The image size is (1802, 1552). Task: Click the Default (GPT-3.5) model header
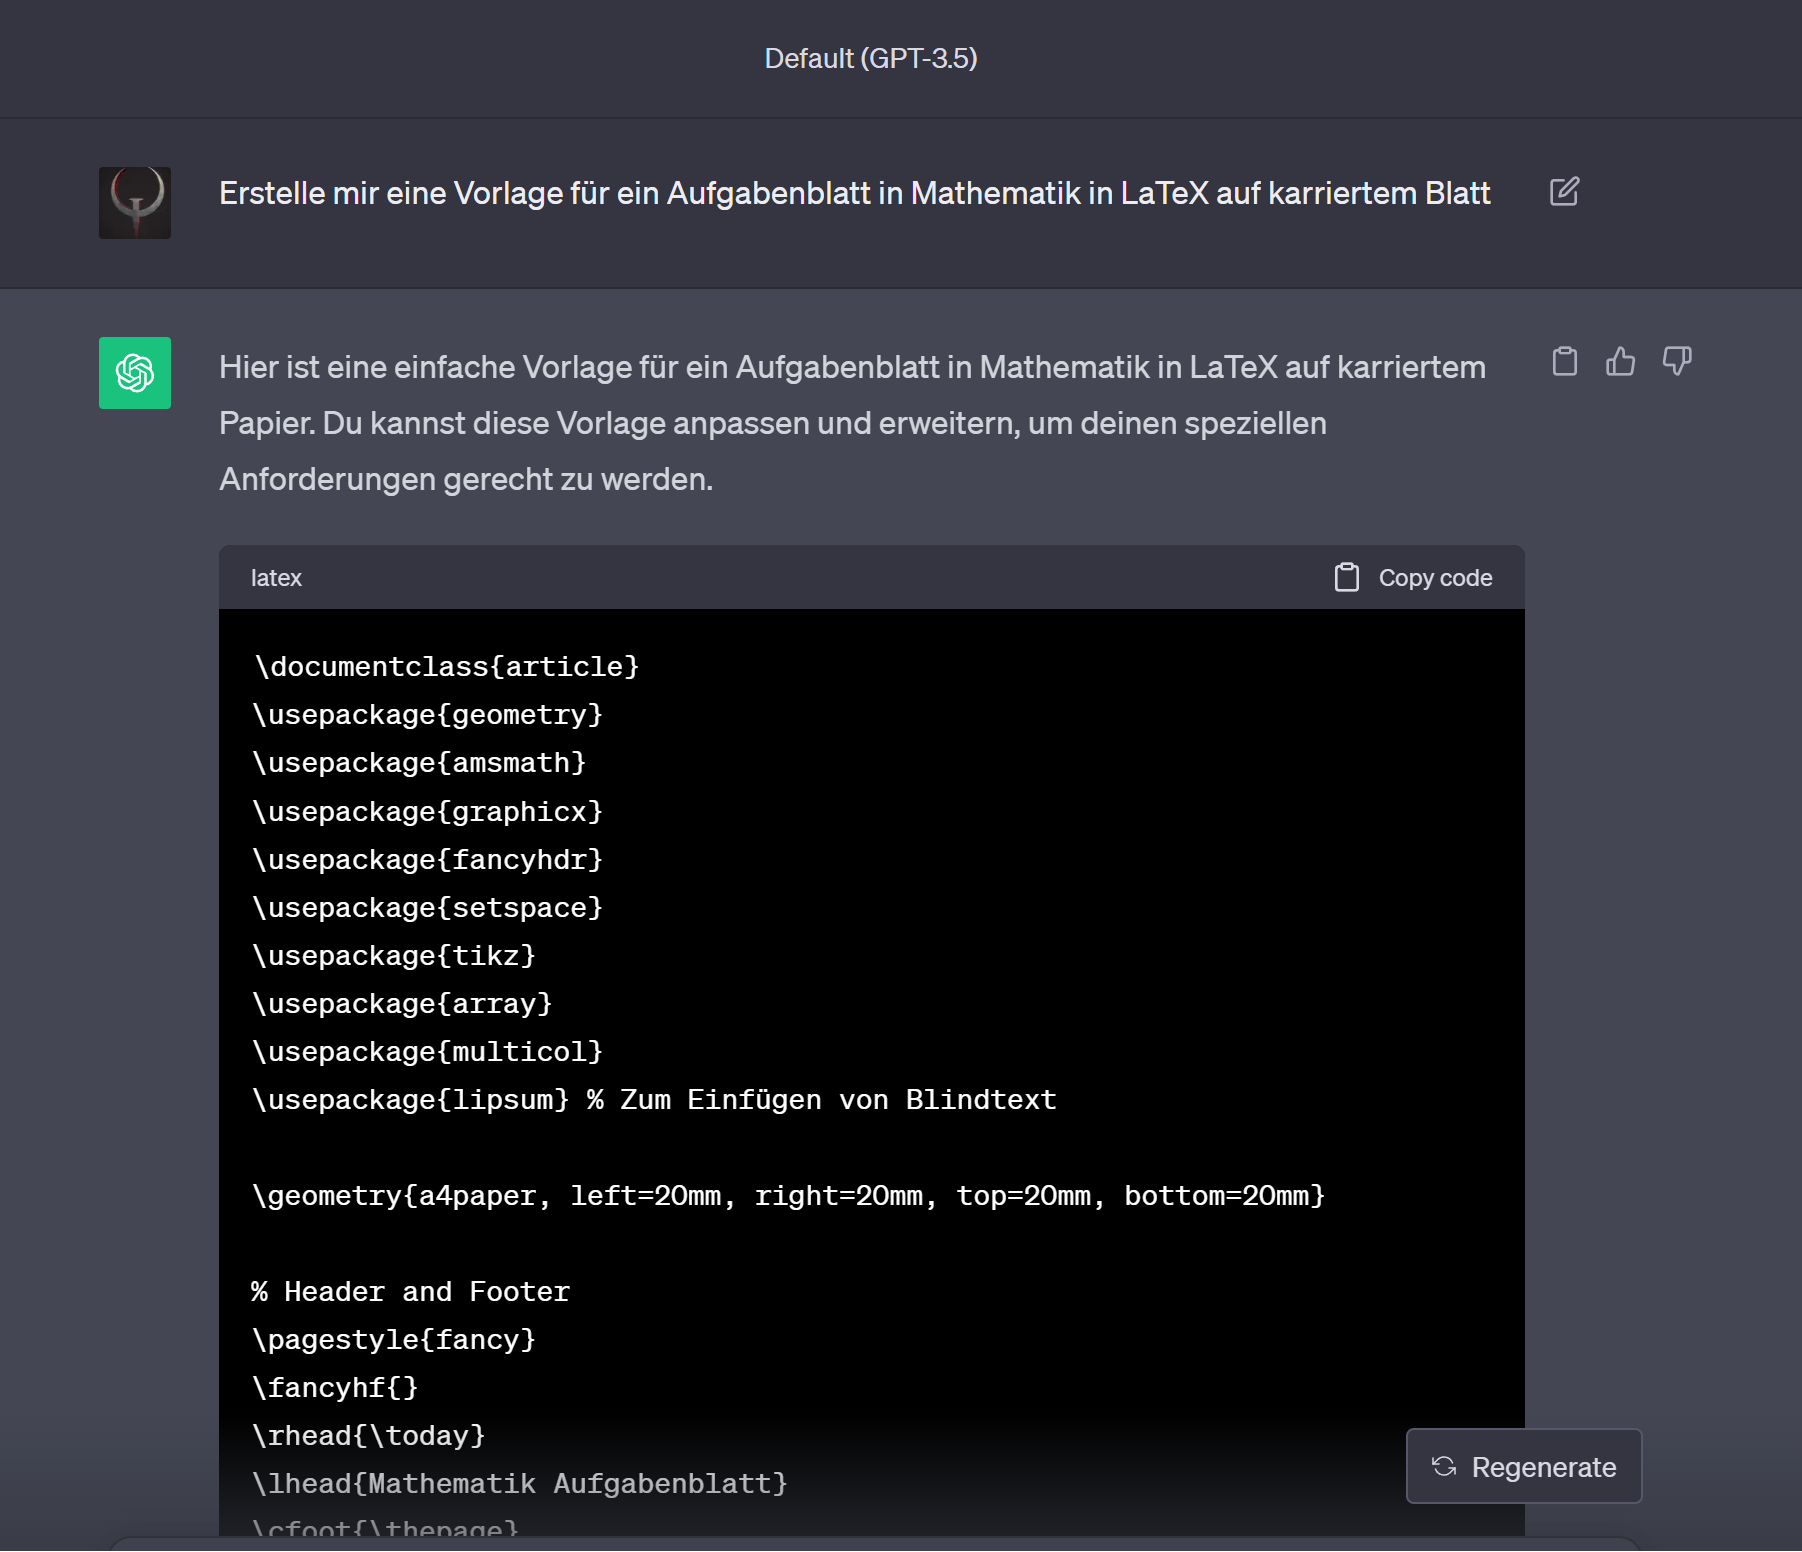pos(870,59)
